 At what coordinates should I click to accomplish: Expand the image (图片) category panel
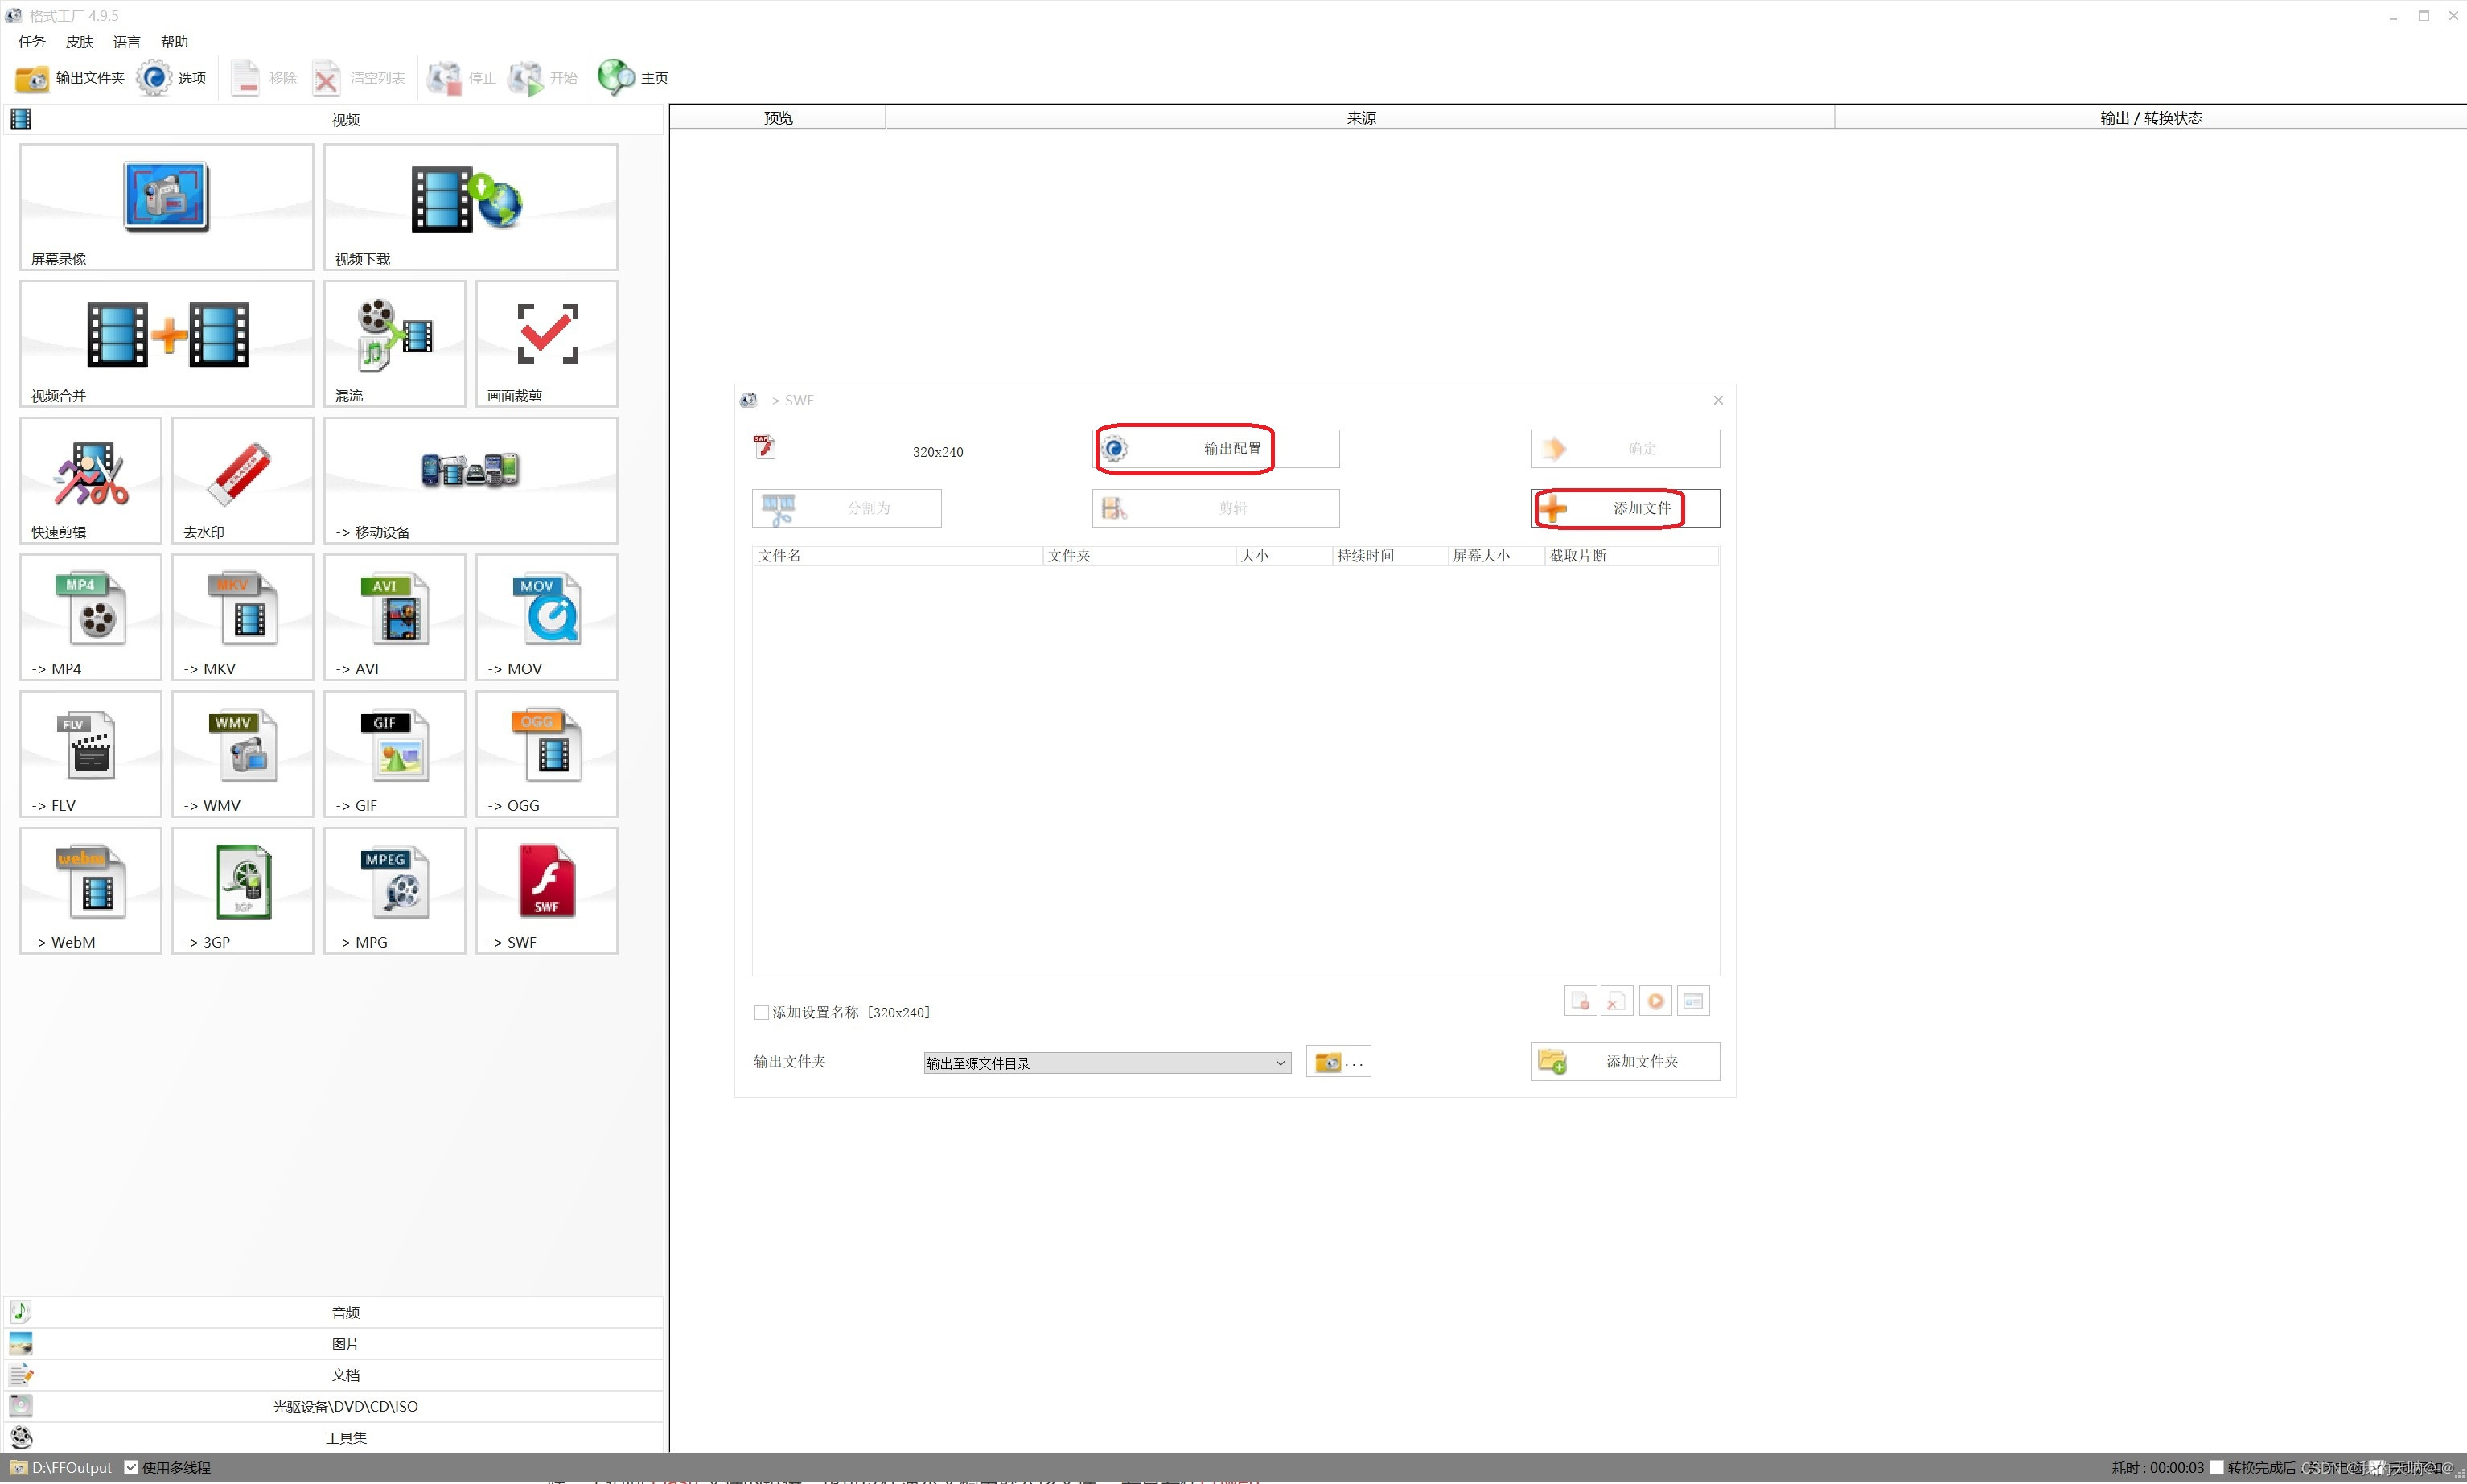345,1343
